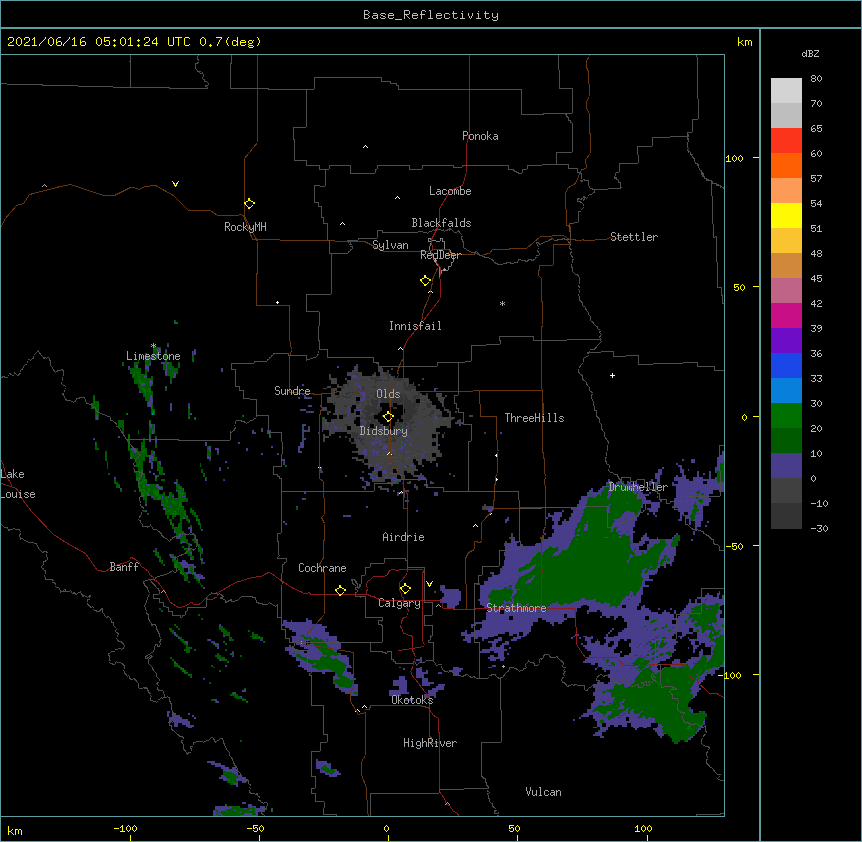Pick the bright green 20-30 dBZ swatch
Viewport: 862px width, 842px height.
pyautogui.click(x=786, y=416)
